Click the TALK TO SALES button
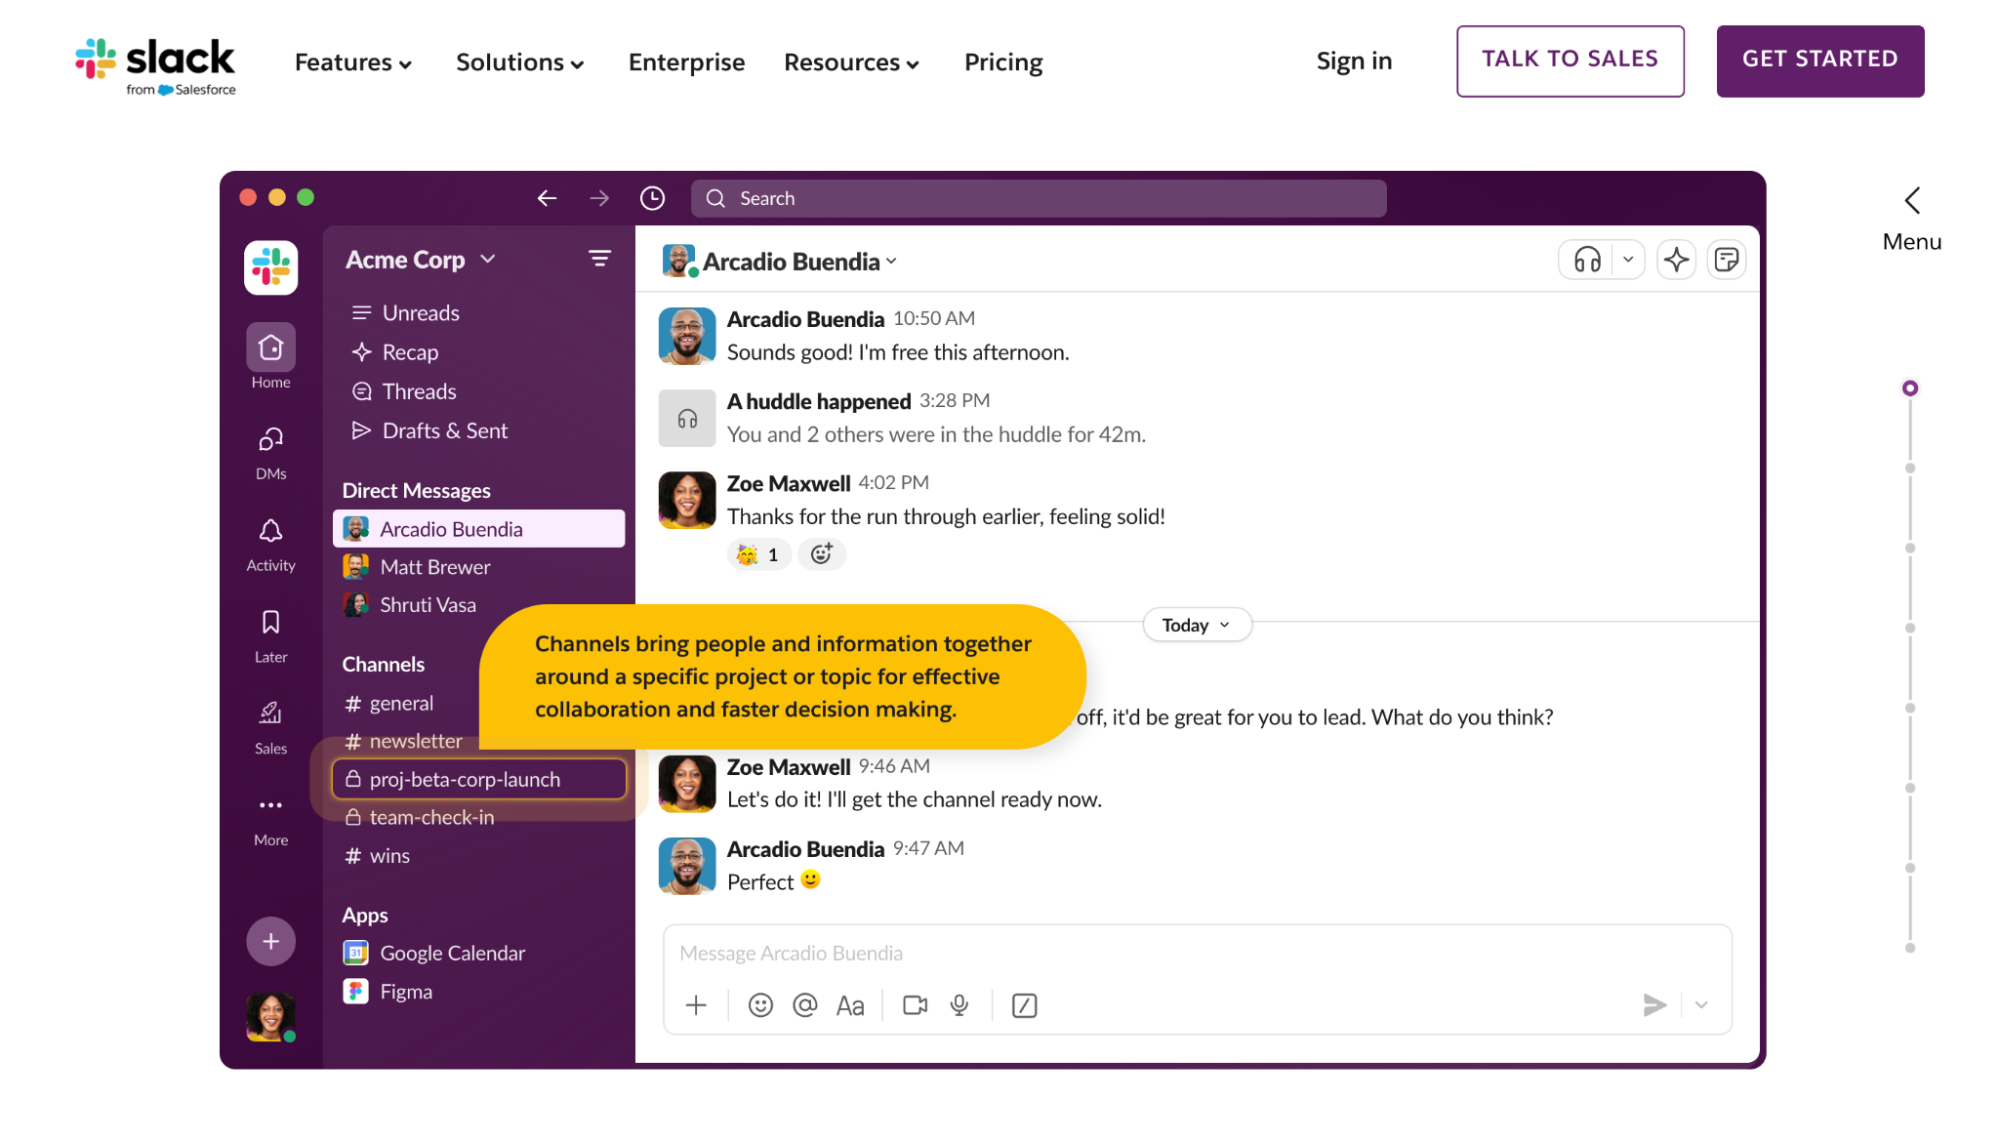Image resolution: width=1999 pixels, height=1135 pixels. (1570, 61)
